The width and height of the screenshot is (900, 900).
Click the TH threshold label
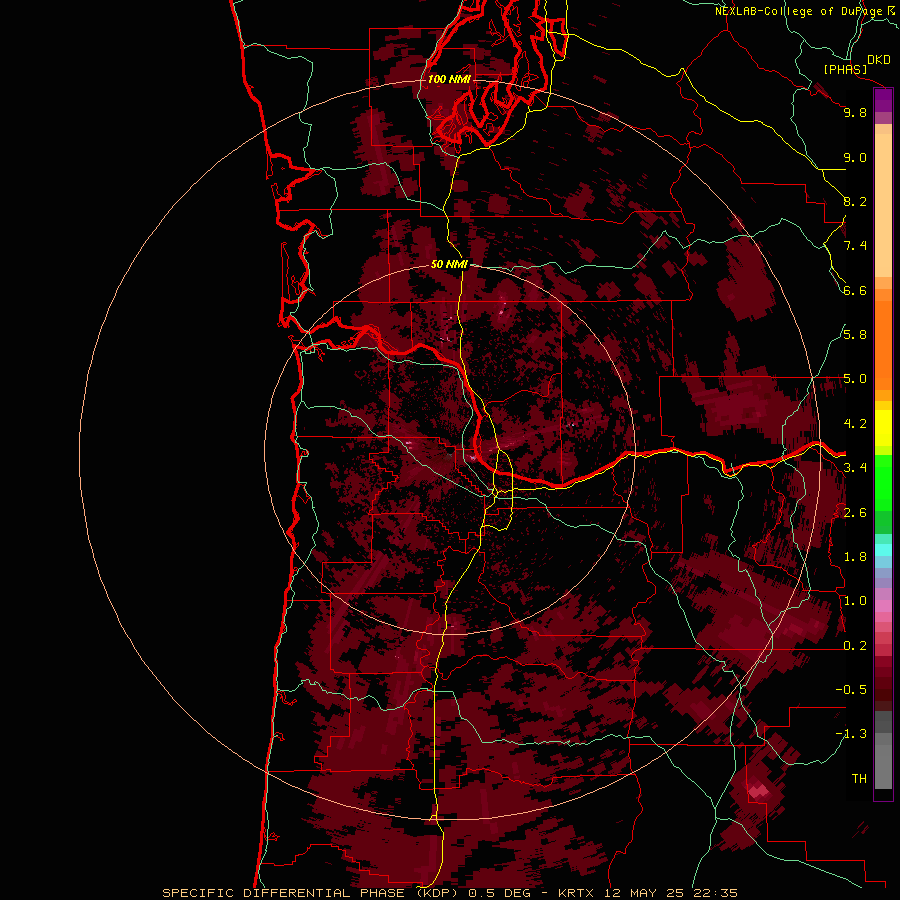point(859,779)
